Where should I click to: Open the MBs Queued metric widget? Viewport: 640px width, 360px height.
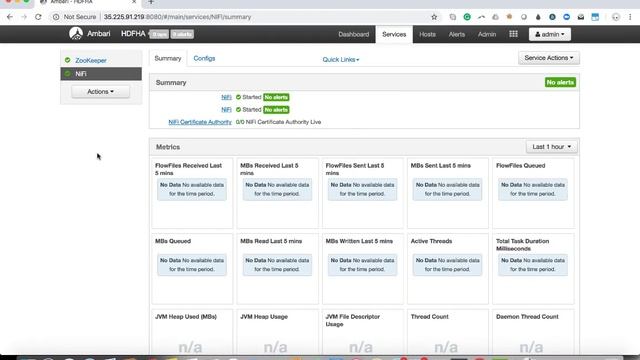tap(192, 269)
